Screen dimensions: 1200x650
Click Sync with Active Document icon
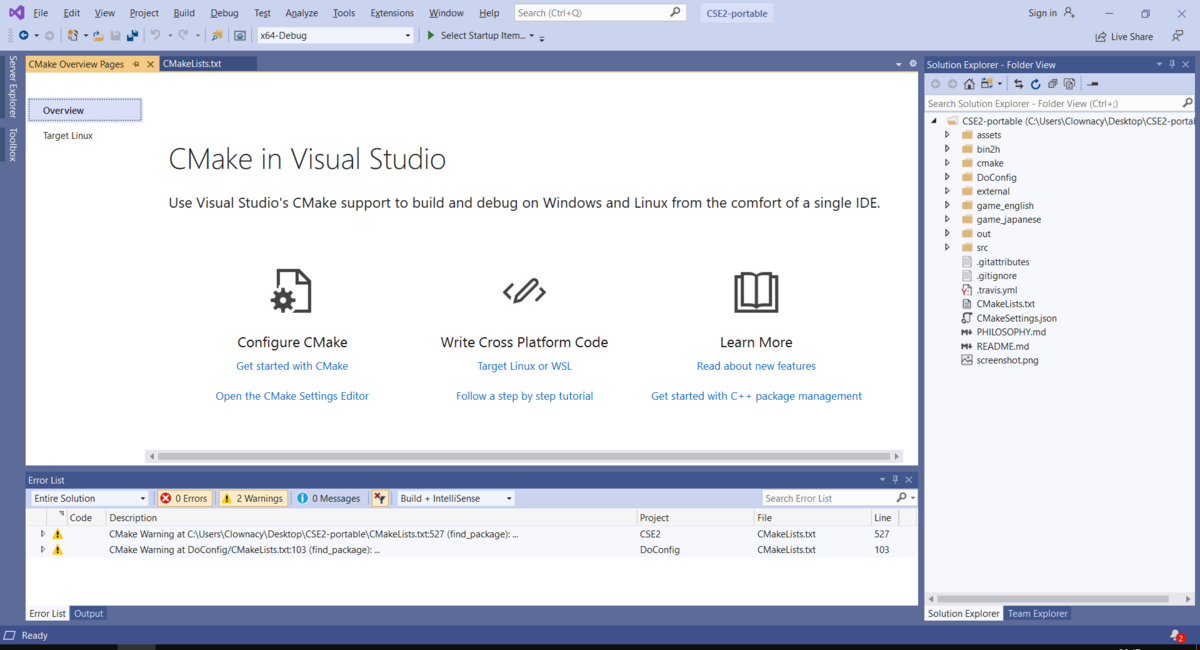pyautogui.click(x=1019, y=84)
